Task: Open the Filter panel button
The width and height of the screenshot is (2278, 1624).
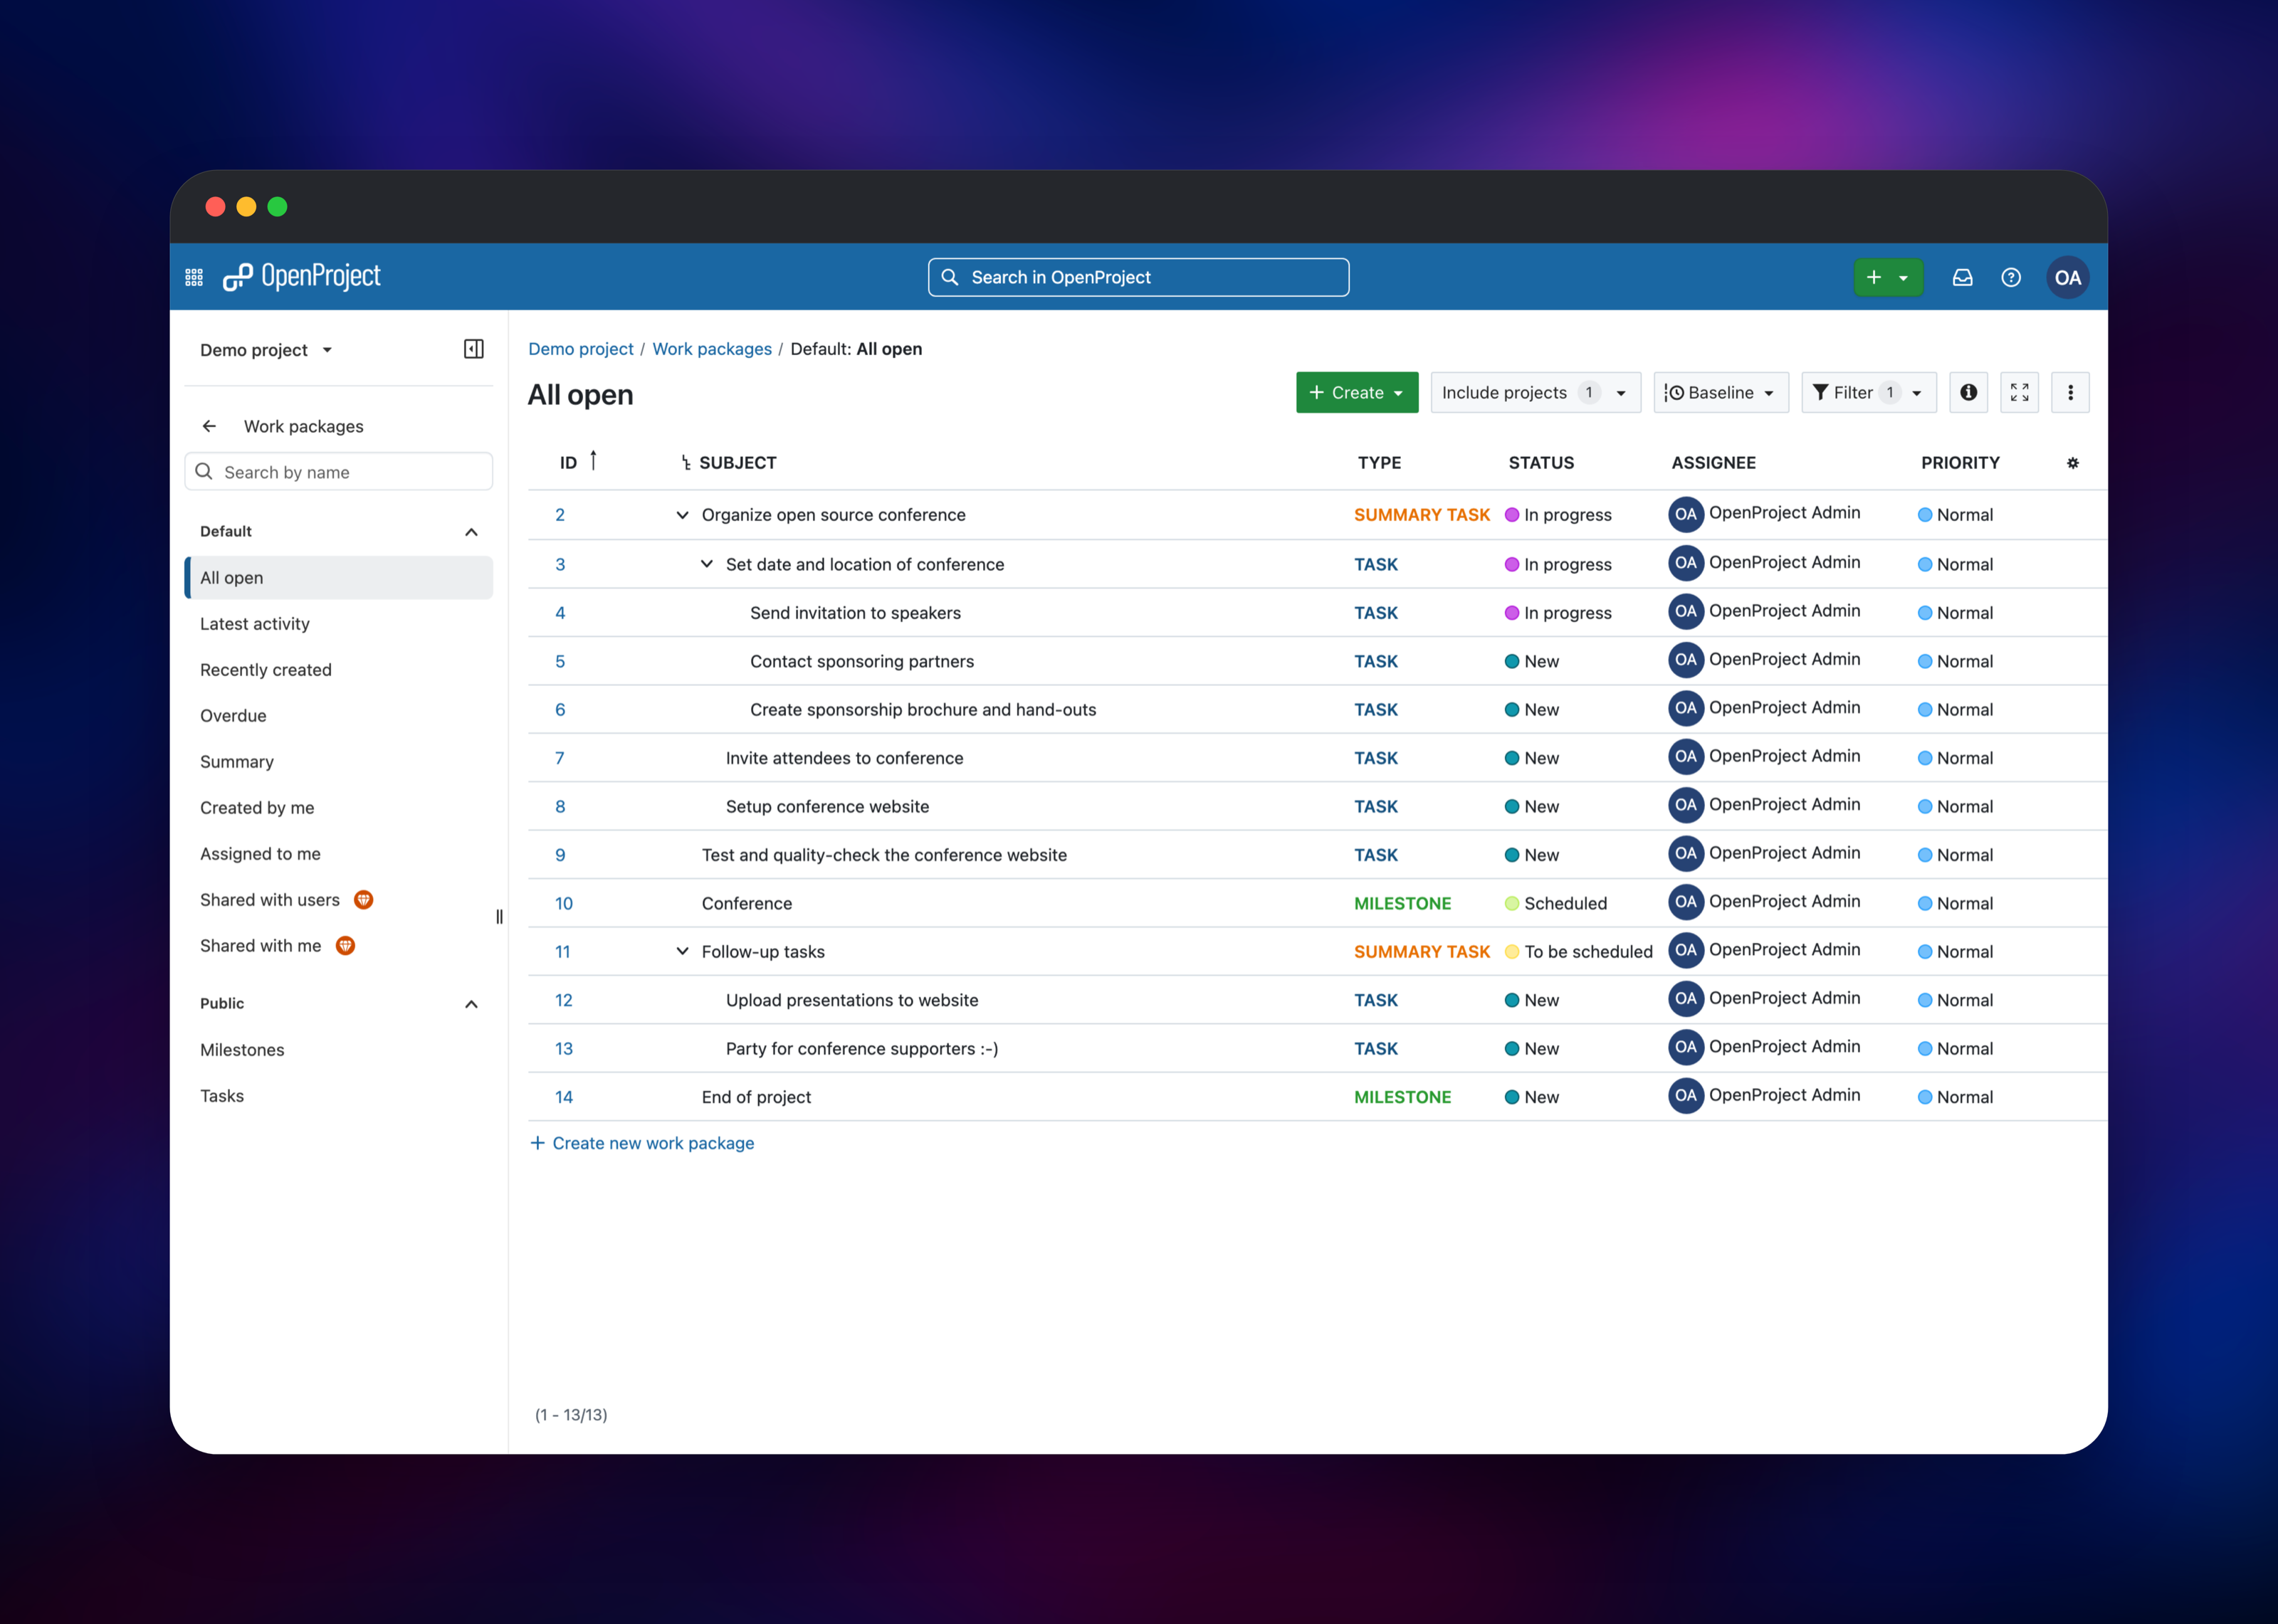Action: click(x=1869, y=392)
